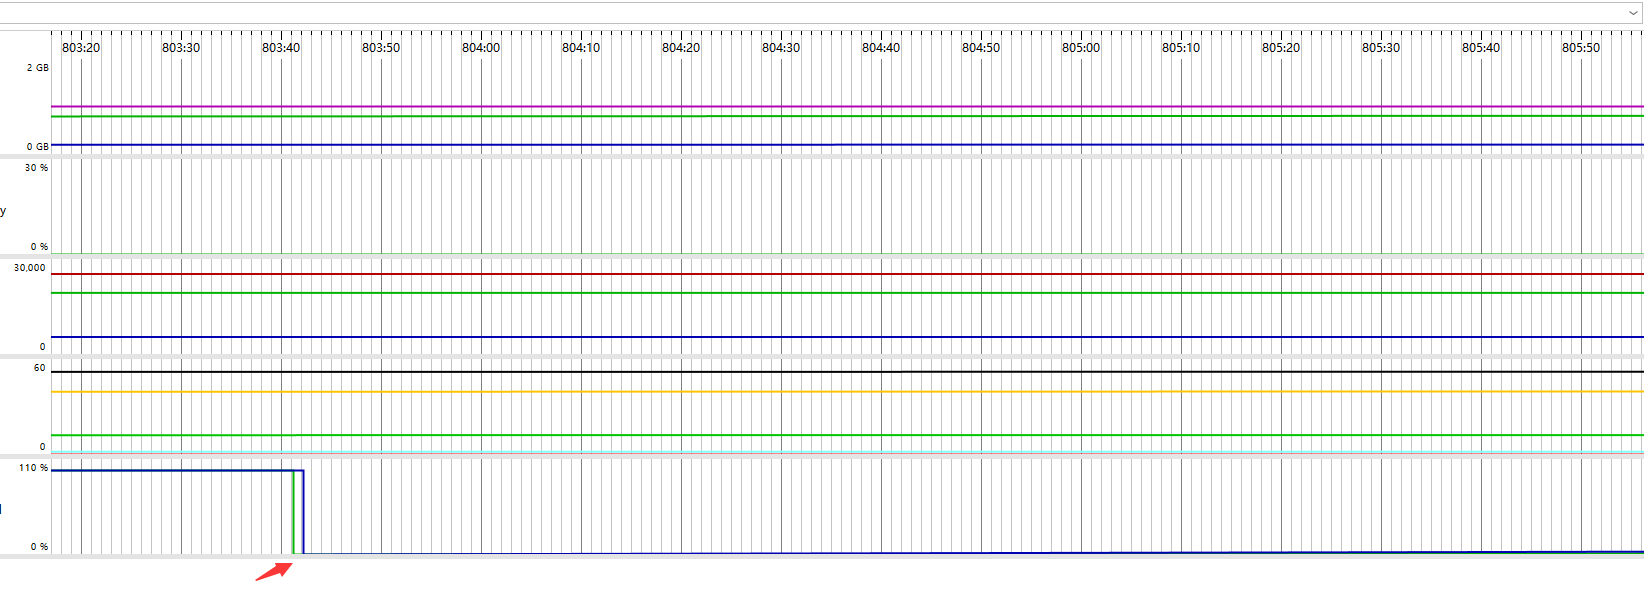The width and height of the screenshot is (1647, 595).
Task: Jump to the 805:40 time marker
Action: [x=1481, y=48]
